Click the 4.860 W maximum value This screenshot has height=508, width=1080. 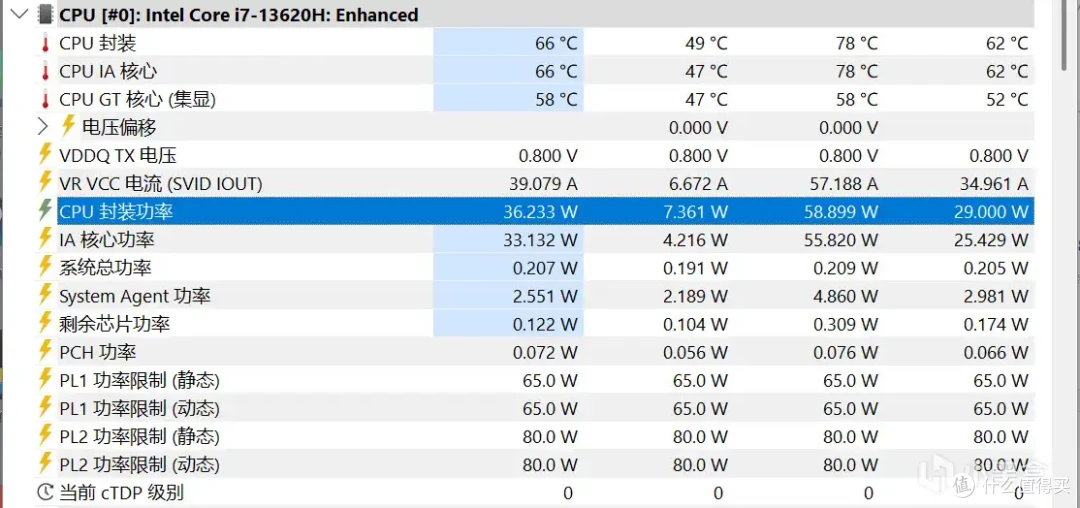tap(846, 296)
